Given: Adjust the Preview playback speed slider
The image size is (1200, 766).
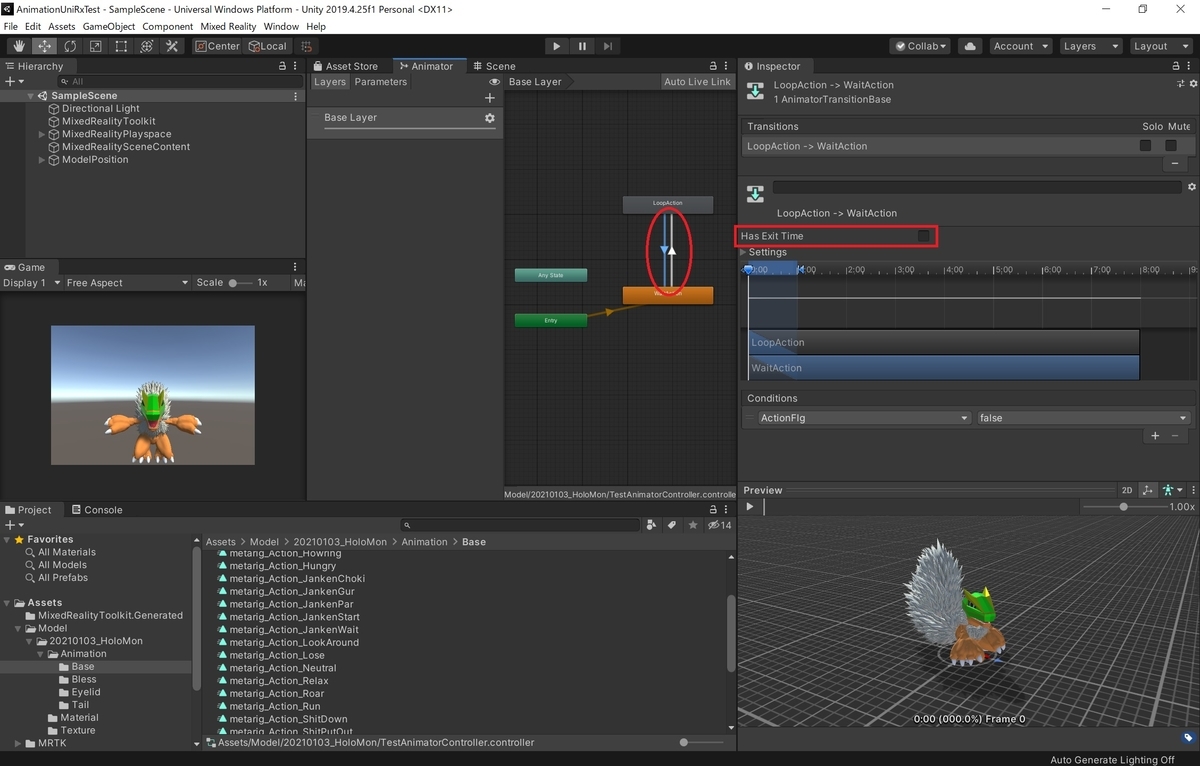Looking at the screenshot, I should [x=1125, y=507].
